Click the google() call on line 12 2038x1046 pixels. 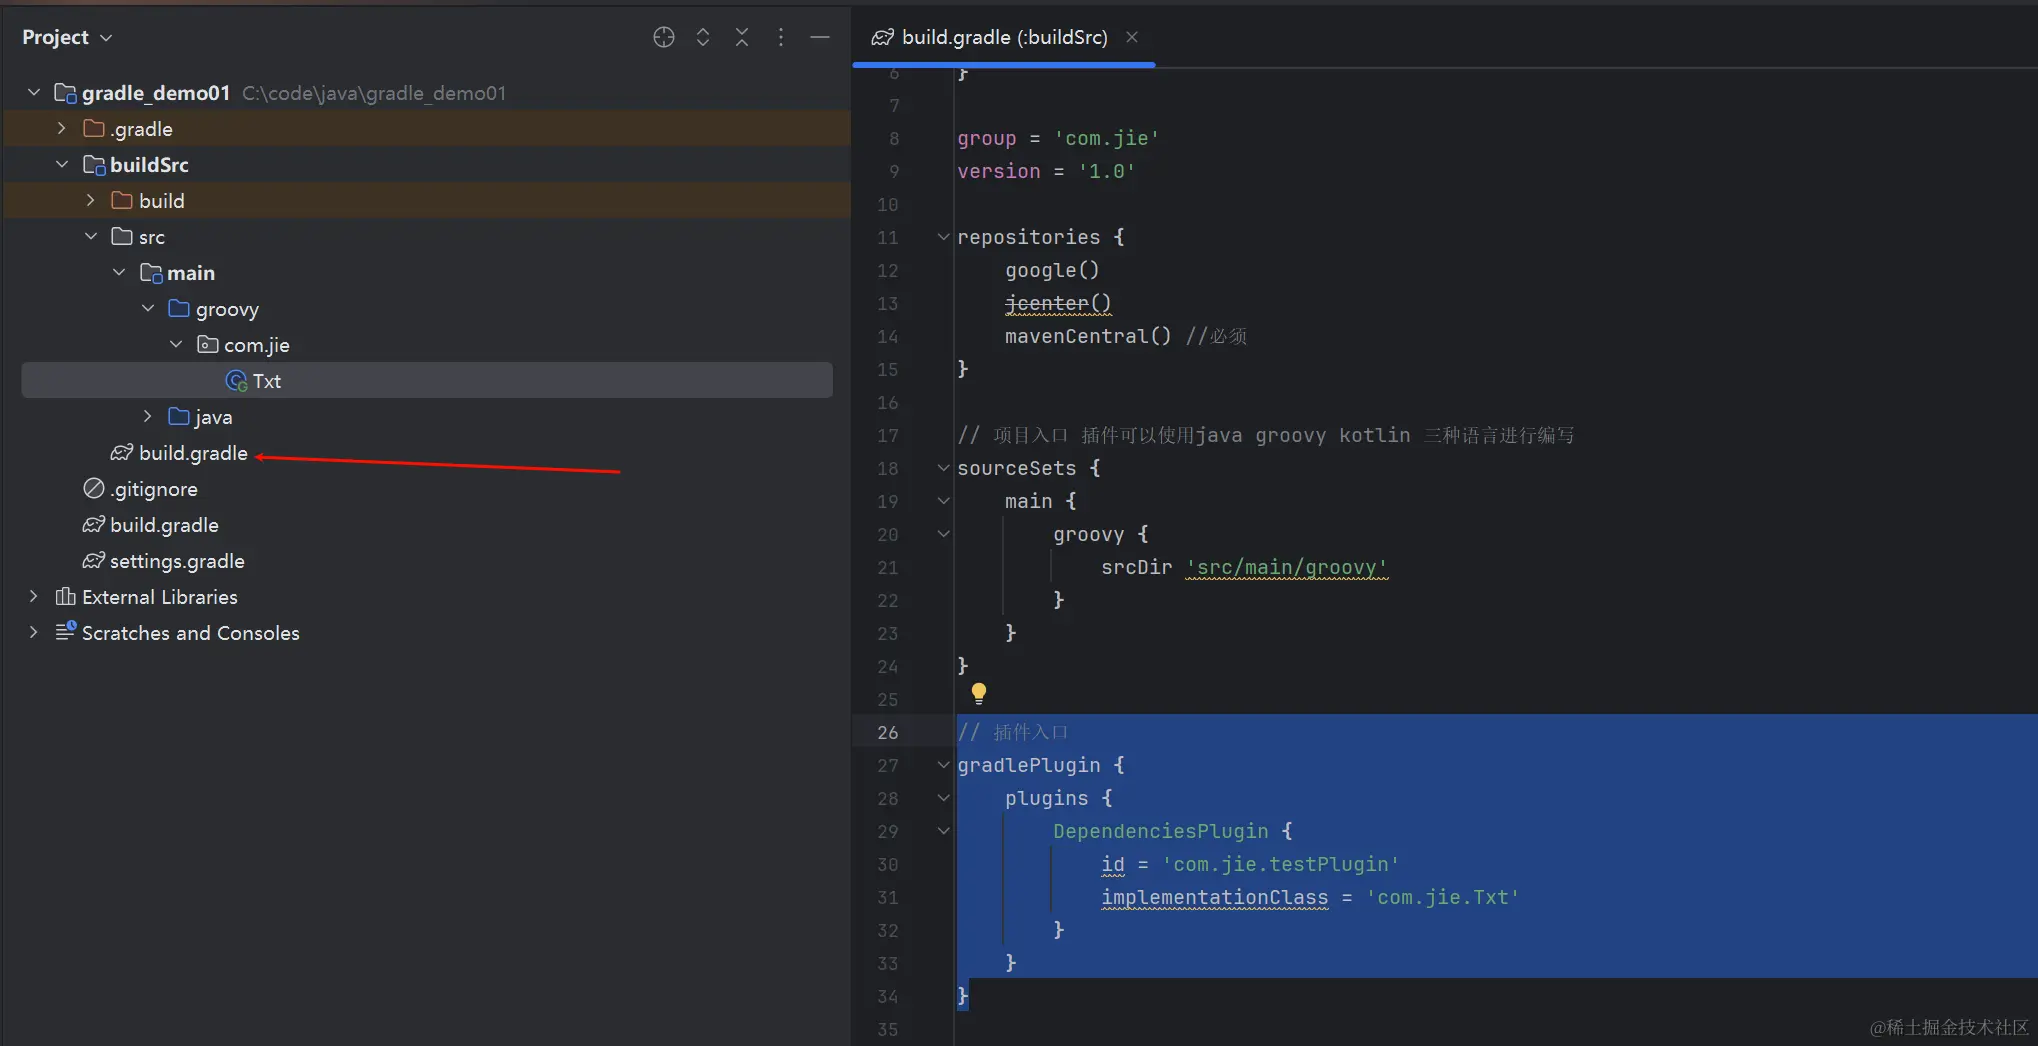1052,270
